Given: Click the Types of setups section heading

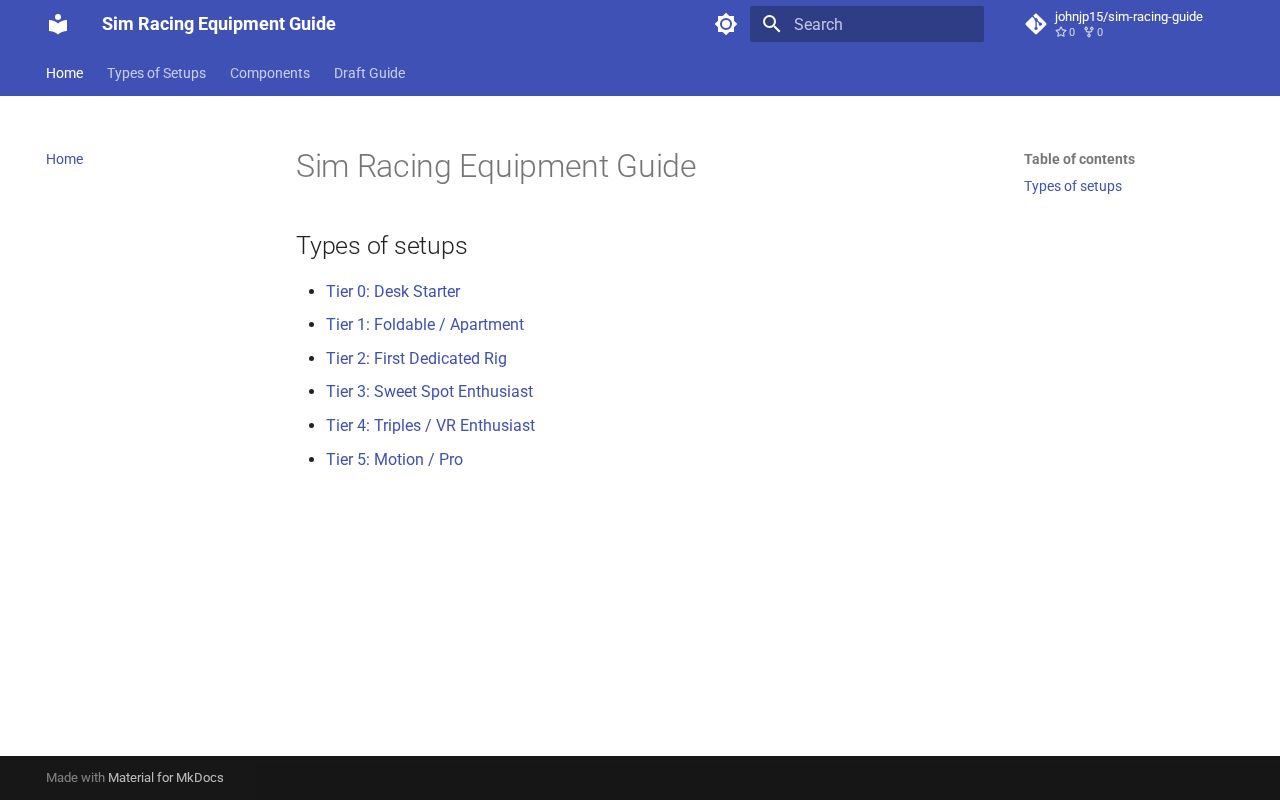Looking at the screenshot, I should click(382, 246).
